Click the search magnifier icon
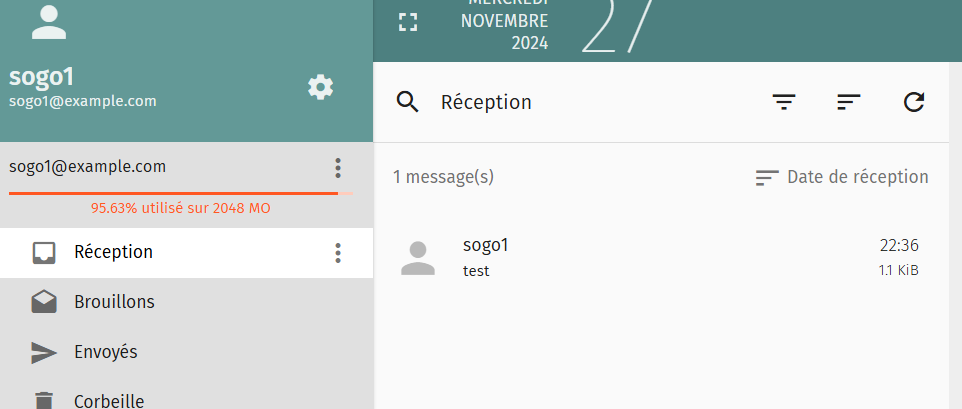Viewport: 962px width, 409px height. pos(408,101)
